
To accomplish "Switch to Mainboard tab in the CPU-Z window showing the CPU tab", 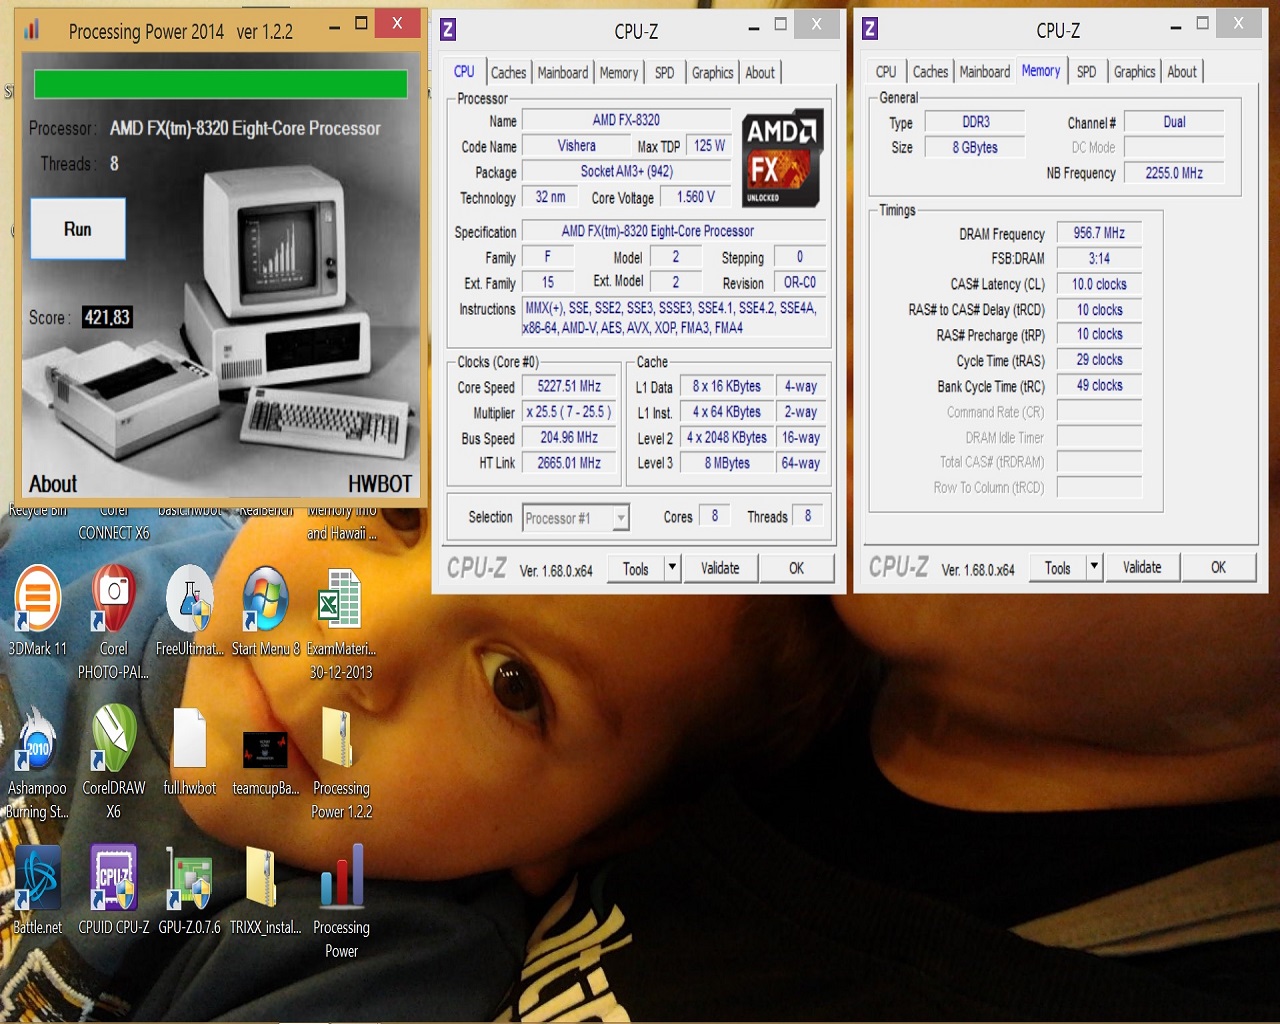I will click(x=563, y=72).
